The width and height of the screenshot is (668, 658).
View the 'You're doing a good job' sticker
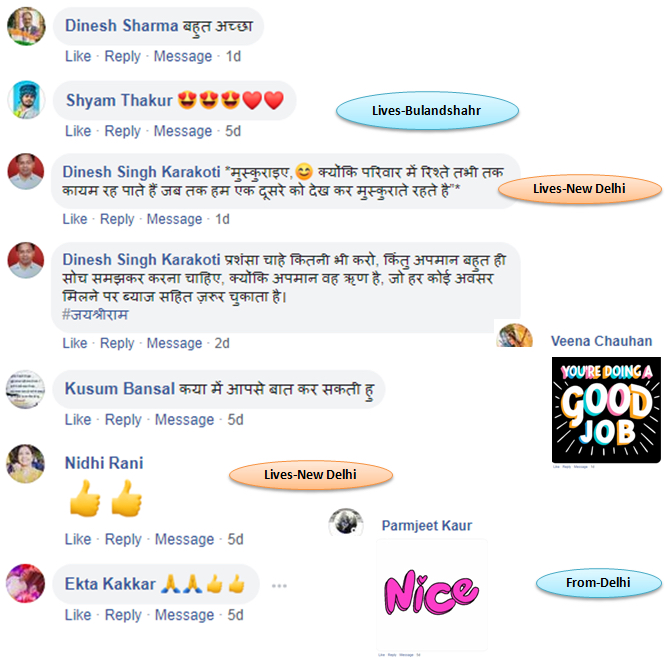(x=606, y=410)
